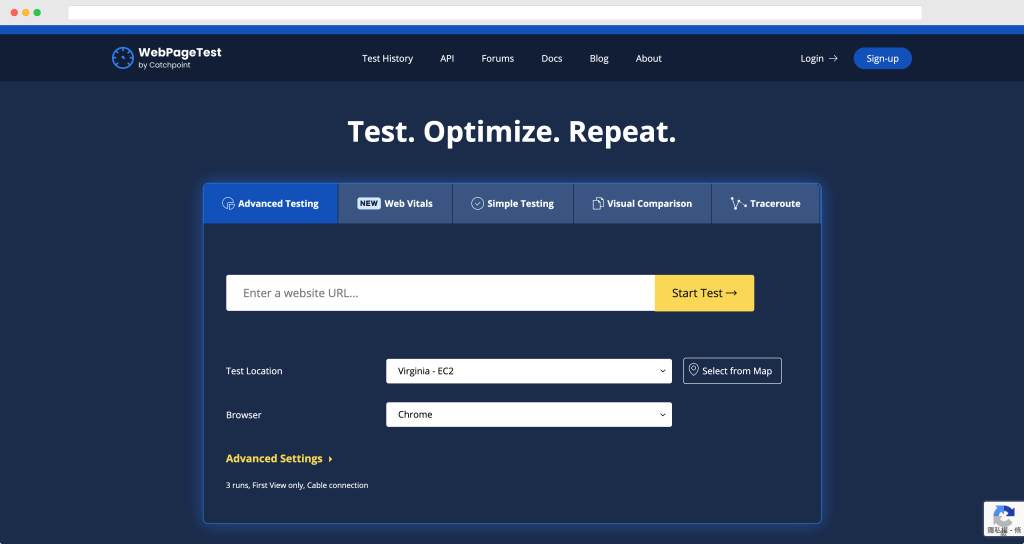Focus the website URL input field
The height and width of the screenshot is (544, 1024).
[440, 293]
